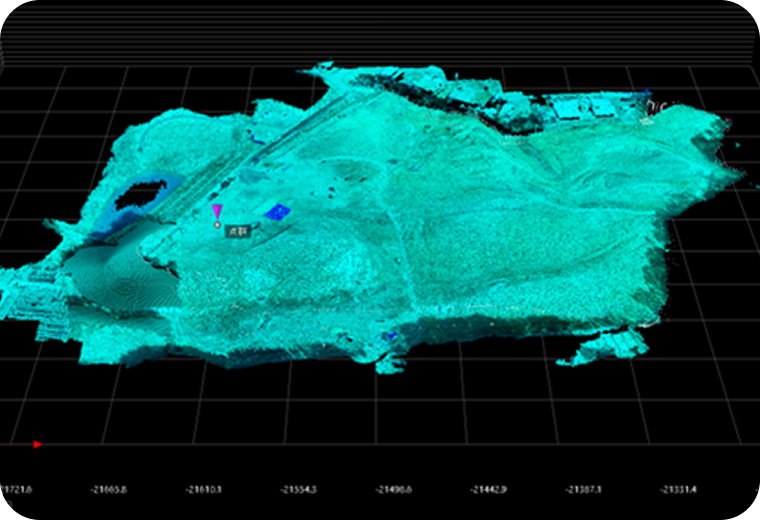Screen dimensions: 760x520
Task: Click the red axis origin arrow
Action: 37,443
